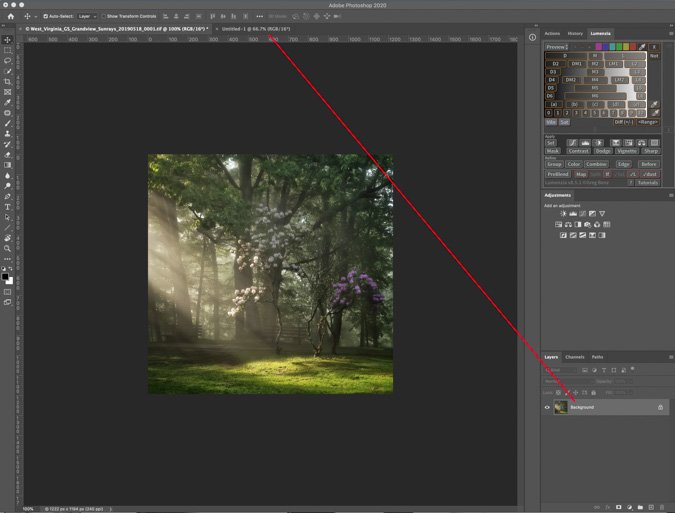Click the Lumenzia PreBlend button
The height and width of the screenshot is (513, 675).
click(x=558, y=174)
